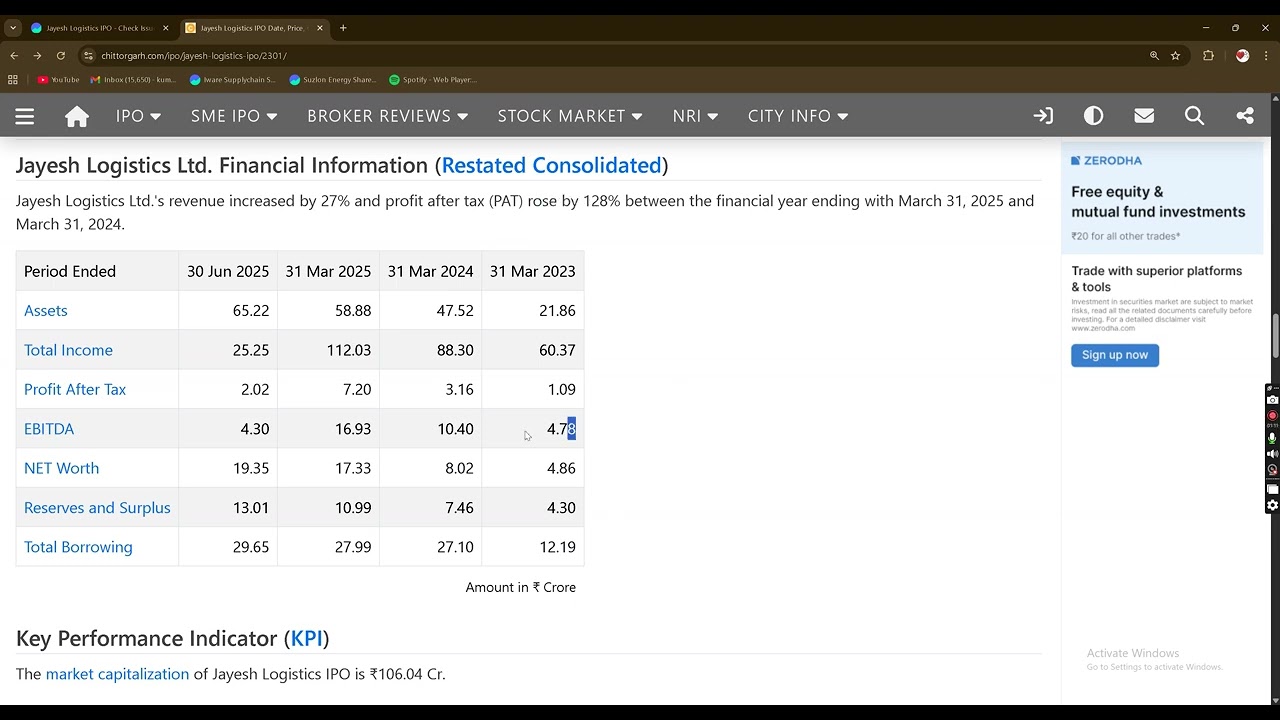1280x720 pixels.
Task: Expand the SME IPO dropdown menu
Action: 234,116
